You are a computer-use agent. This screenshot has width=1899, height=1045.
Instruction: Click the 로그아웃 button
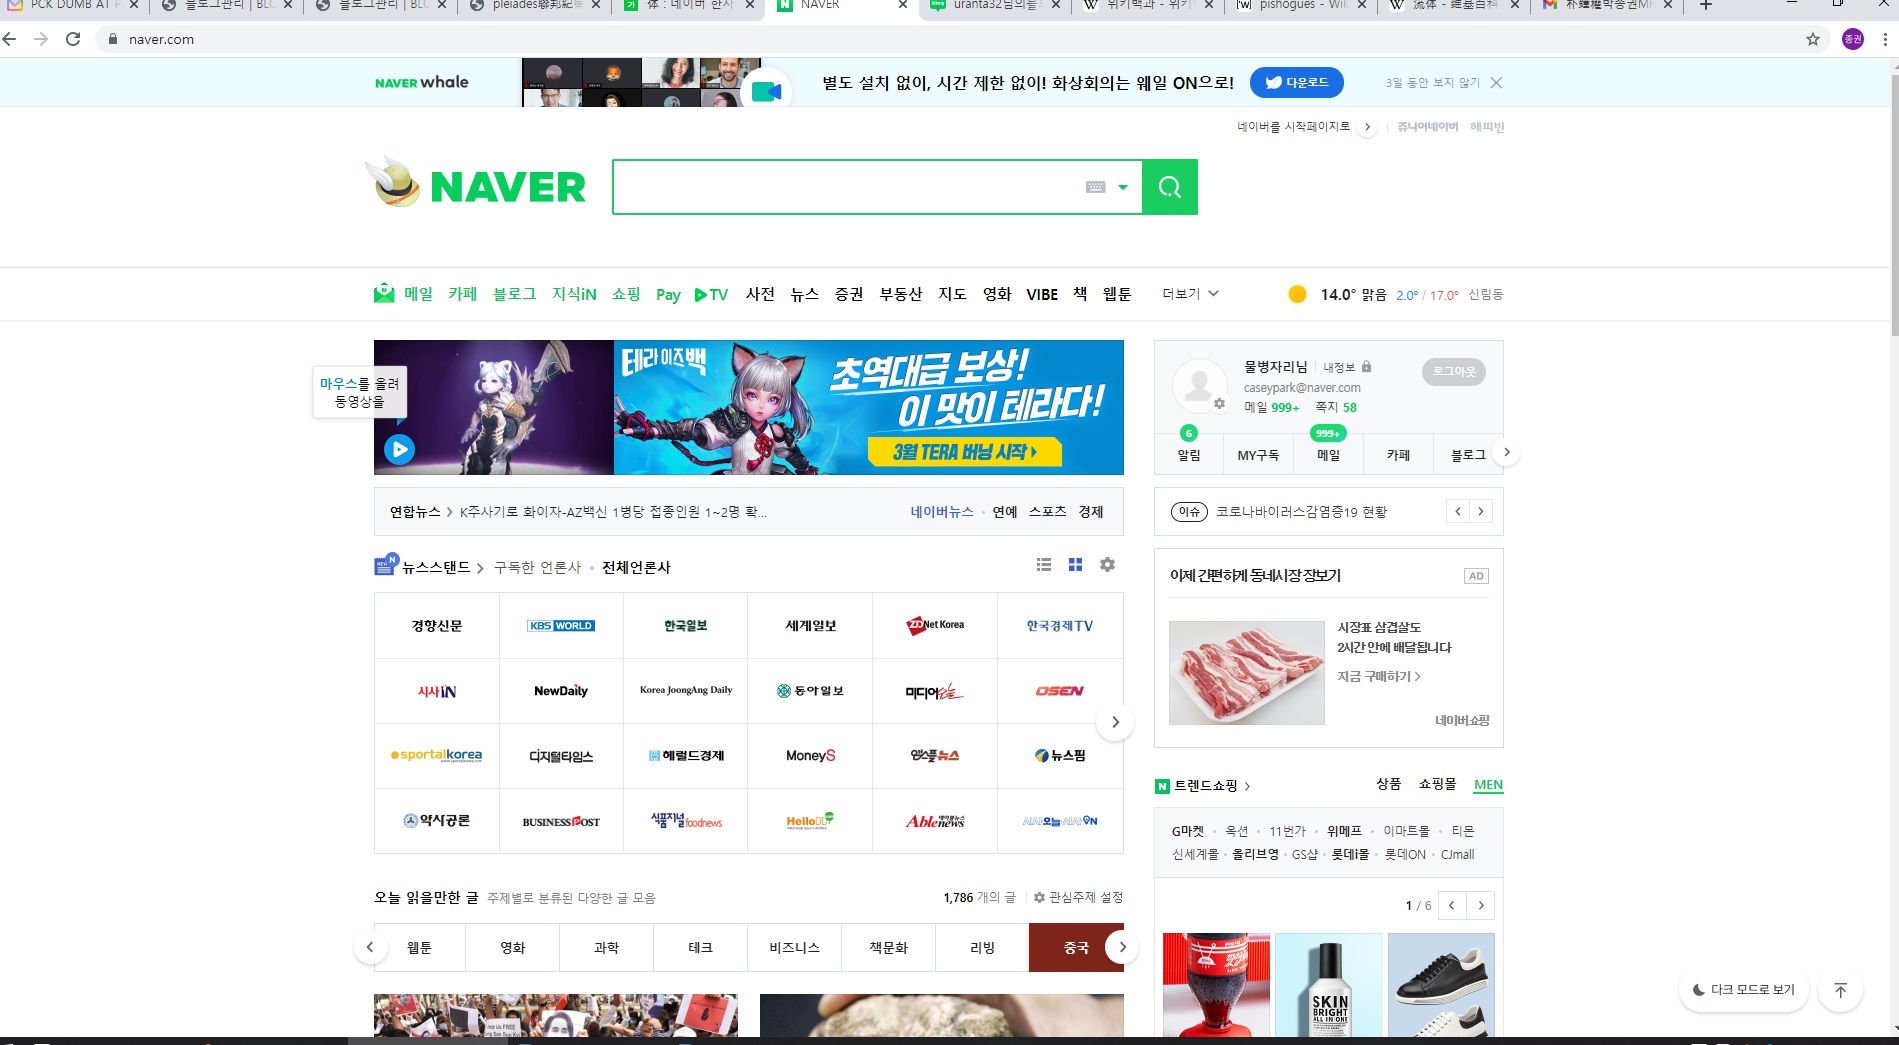coord(1454,371)
